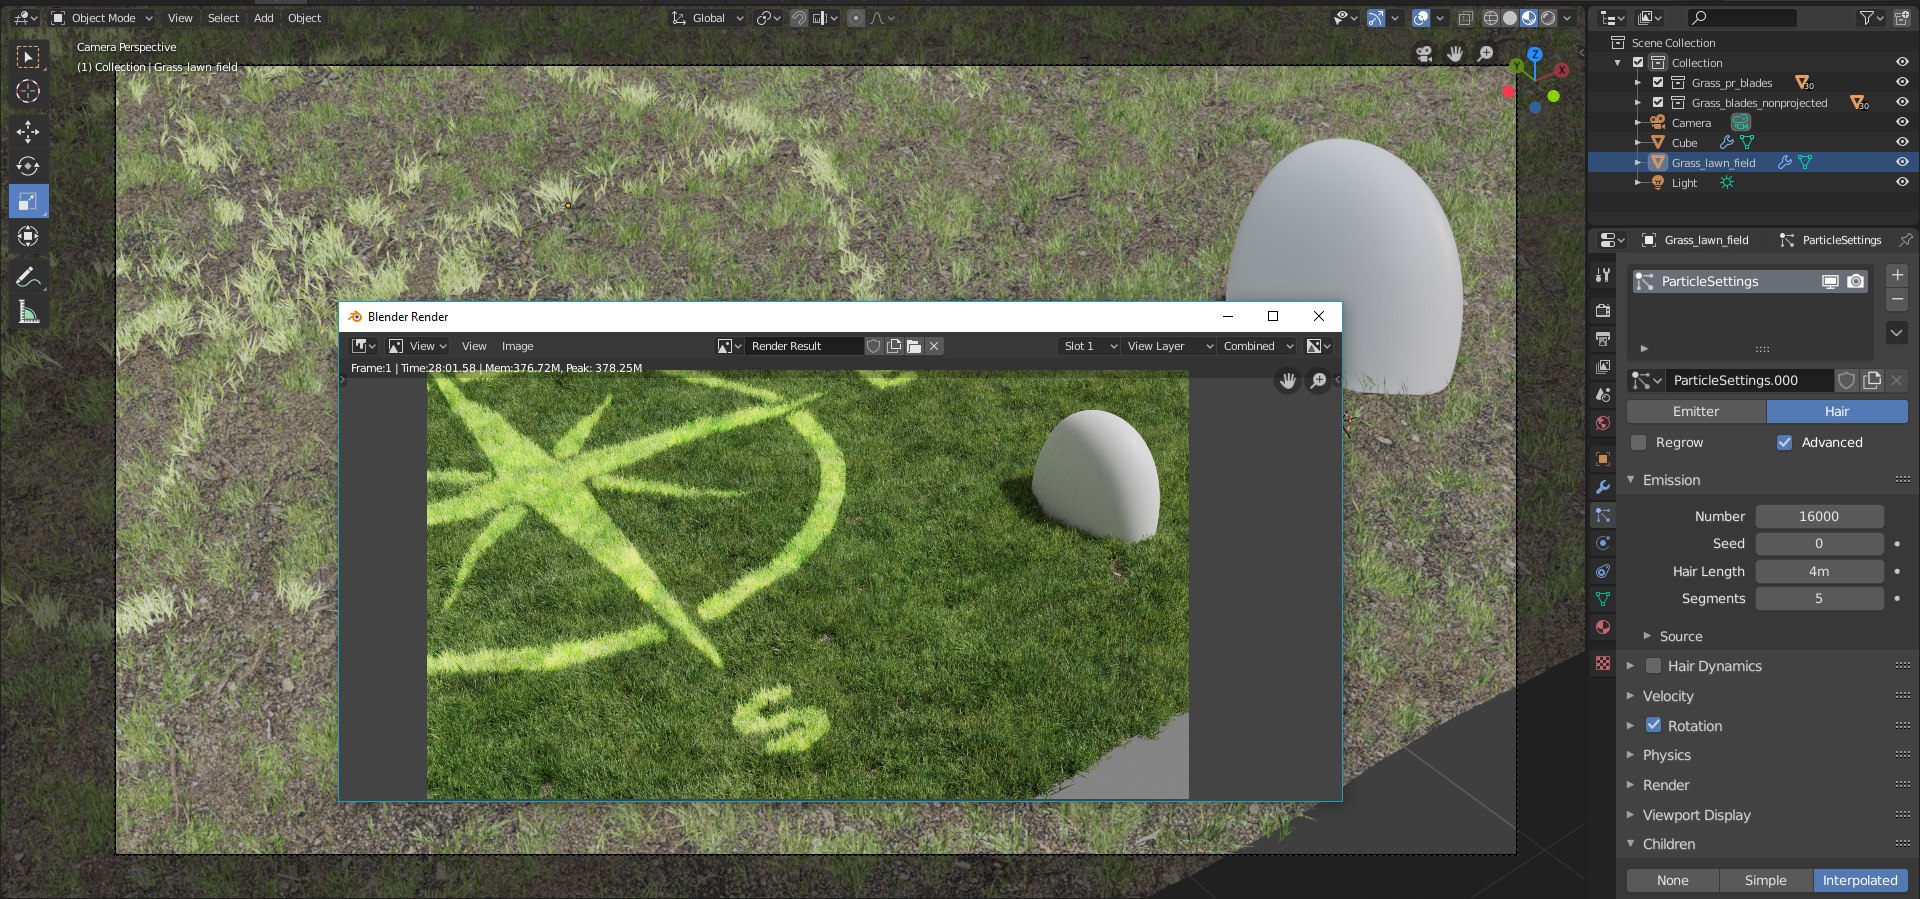Open the Tool properties tab
Viewport: 1920px width, 899px height.
click(1603, 275)
